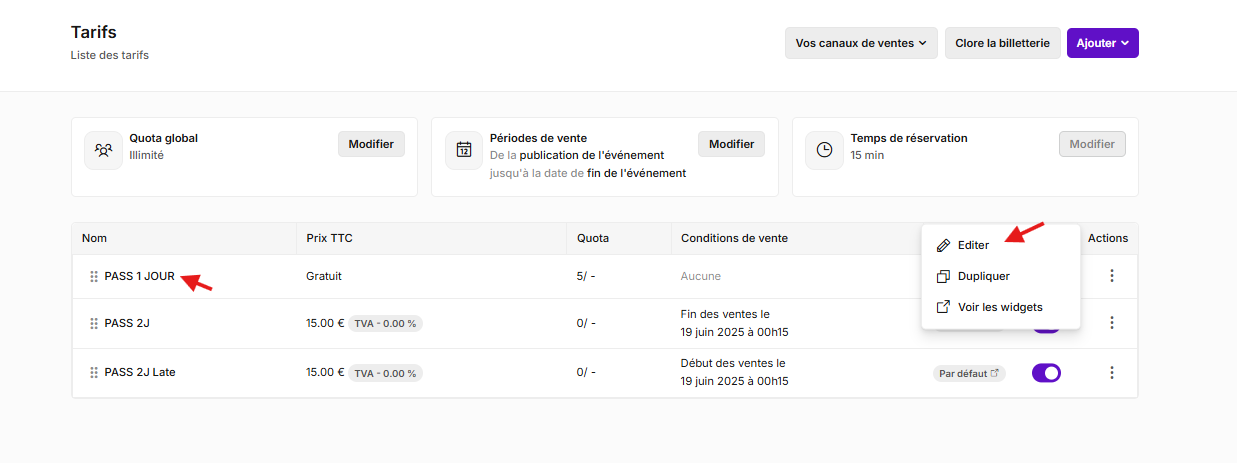The width and height of the screenshot is (1237, 463).
Task: Click the Quota global people icon
Action: coord(104,150)
